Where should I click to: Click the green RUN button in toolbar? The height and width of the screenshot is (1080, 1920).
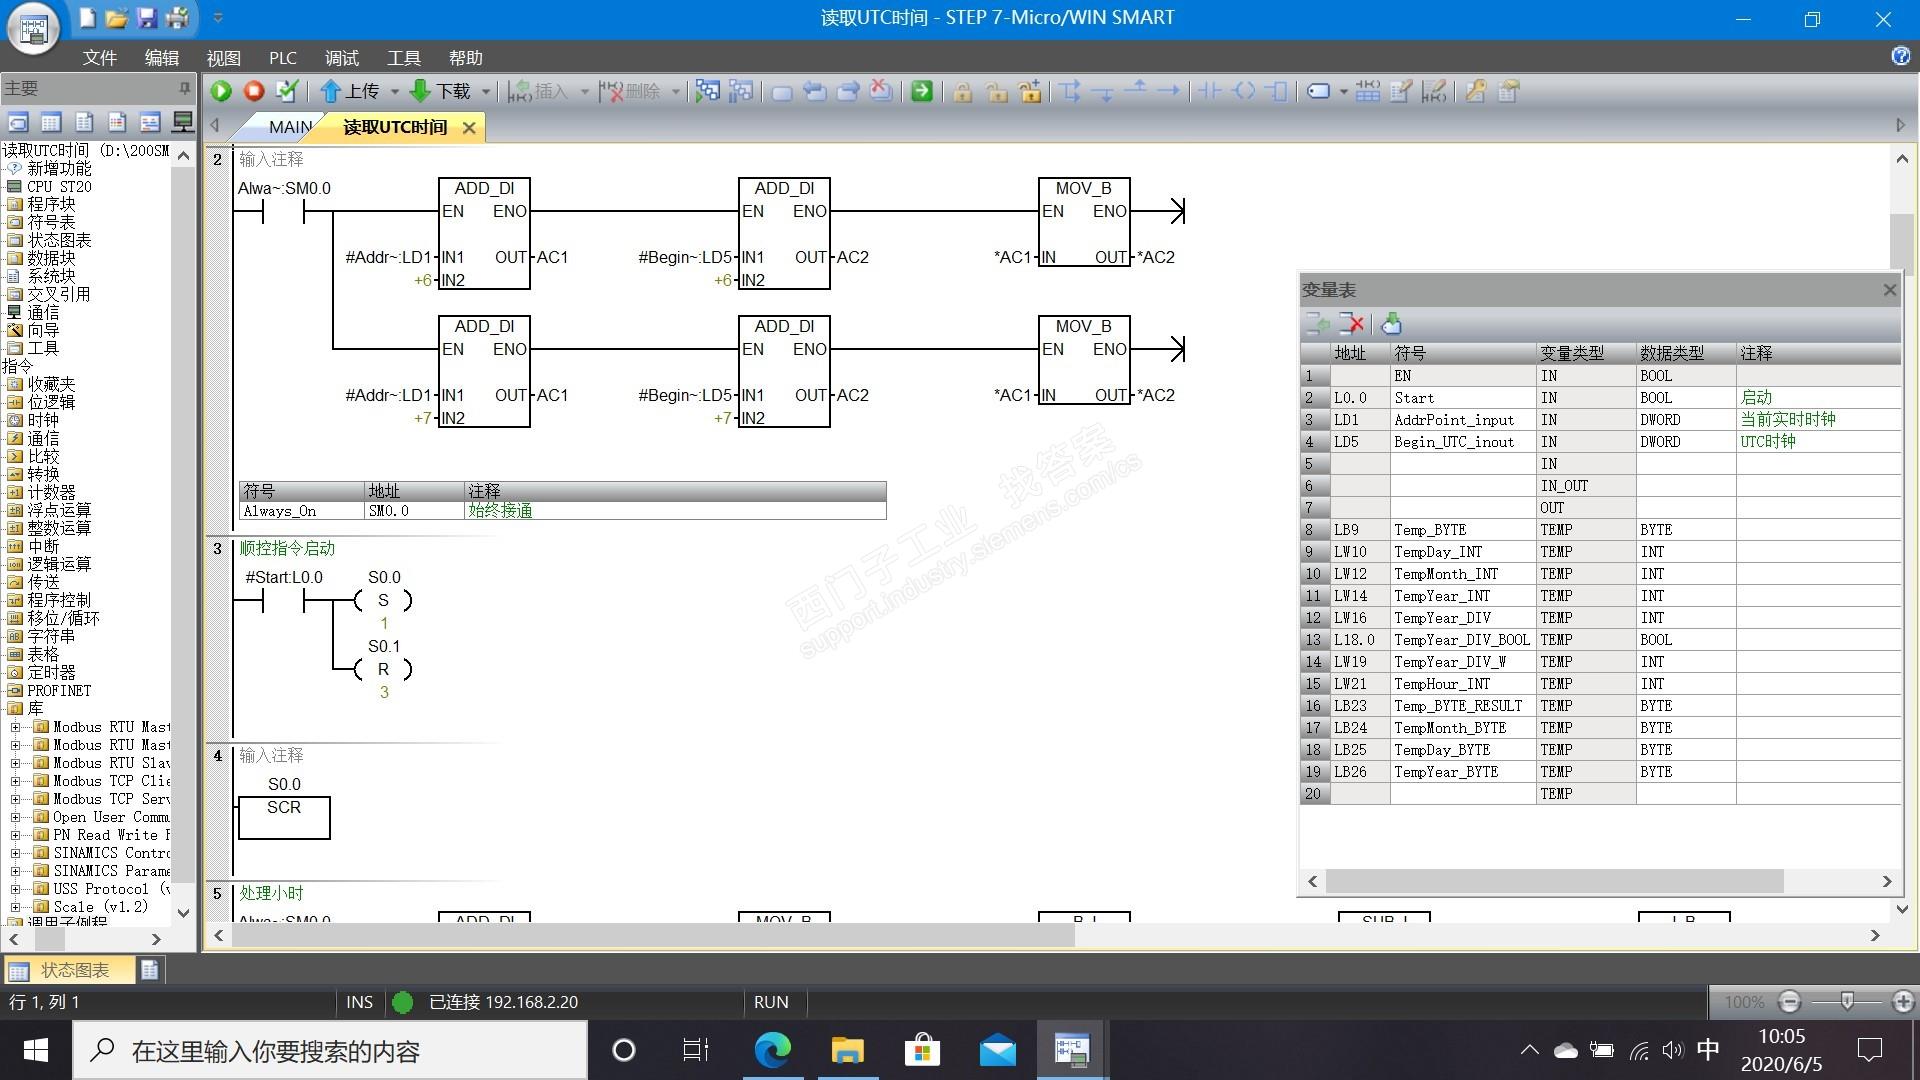(221, 92)
